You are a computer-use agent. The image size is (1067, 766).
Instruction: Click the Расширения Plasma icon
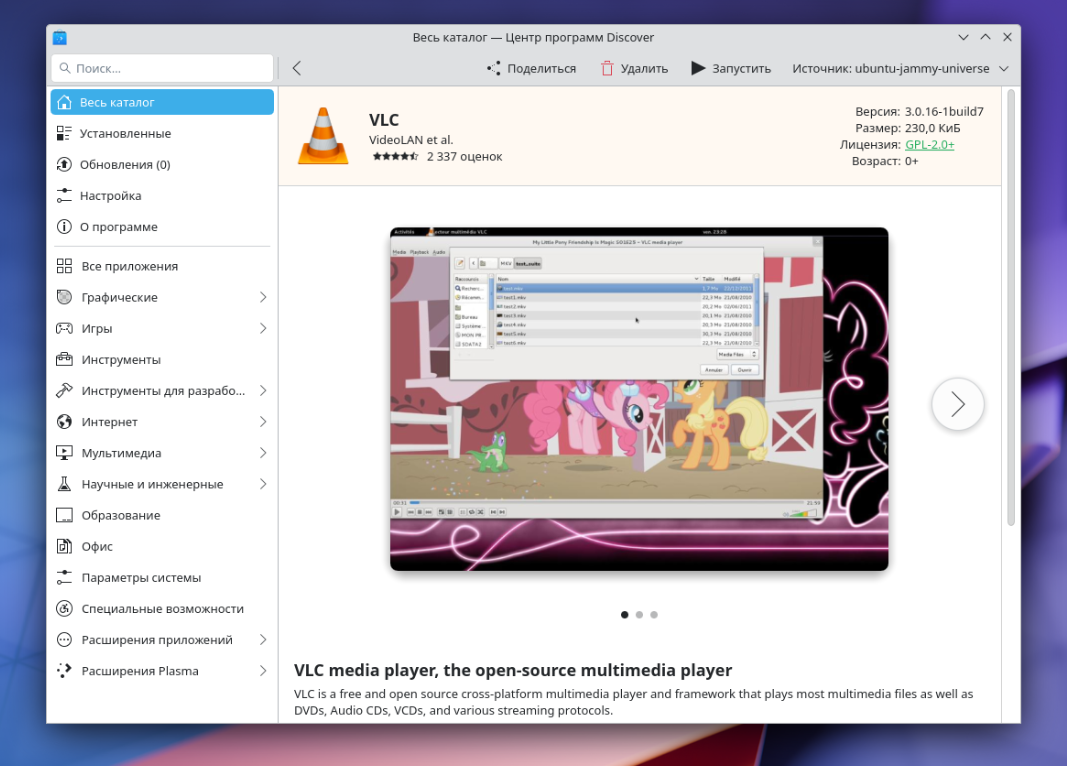(x=64, y=671)
